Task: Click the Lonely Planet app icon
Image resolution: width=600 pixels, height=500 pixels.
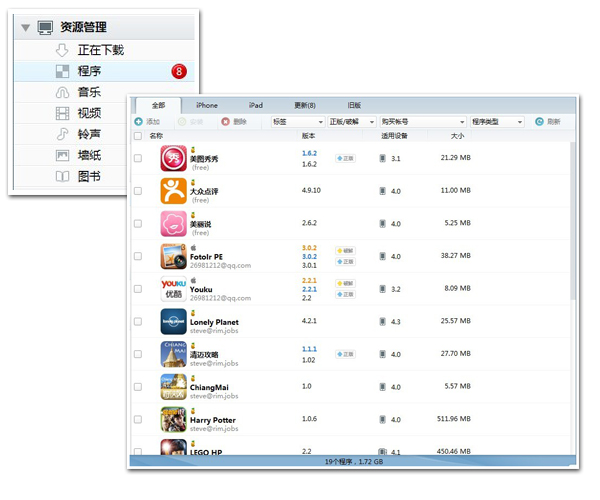Action: tap(174, 321)
